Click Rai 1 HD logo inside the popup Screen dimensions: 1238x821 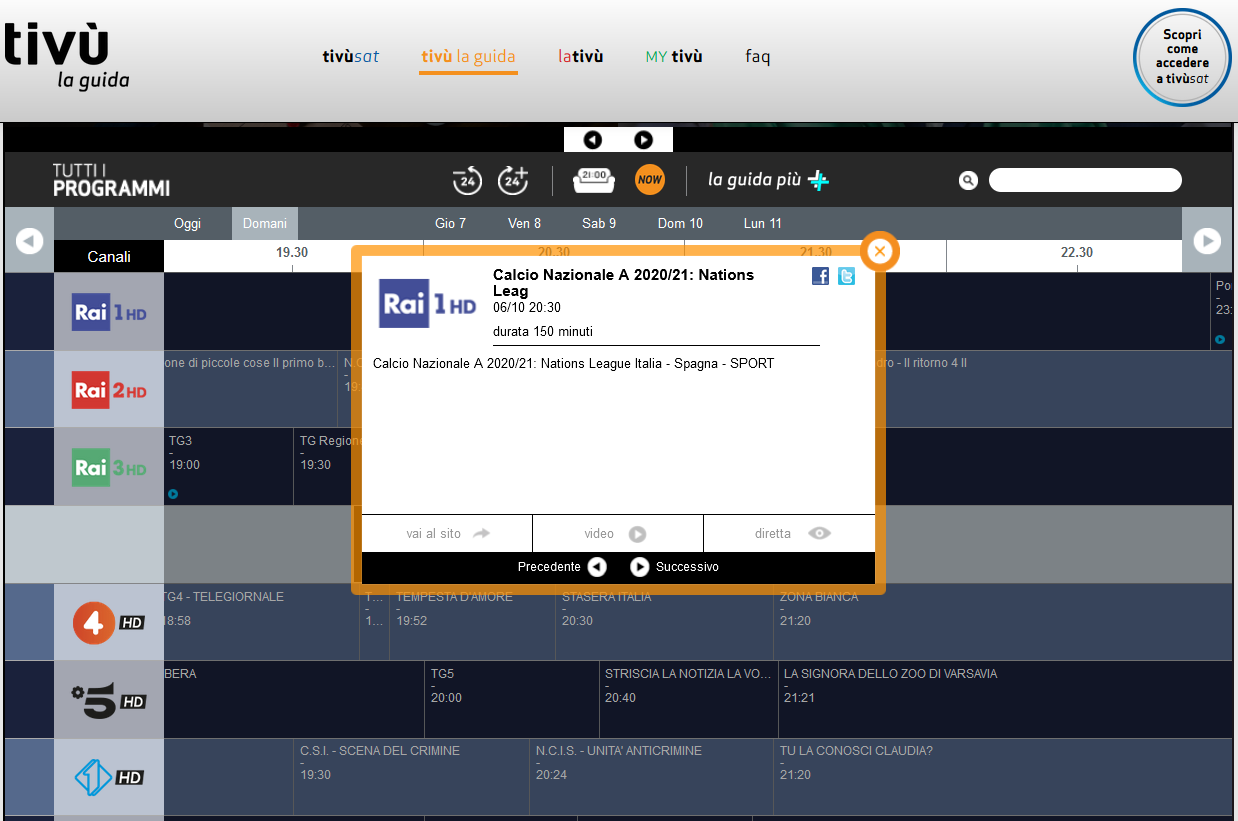tap(428, 304)
